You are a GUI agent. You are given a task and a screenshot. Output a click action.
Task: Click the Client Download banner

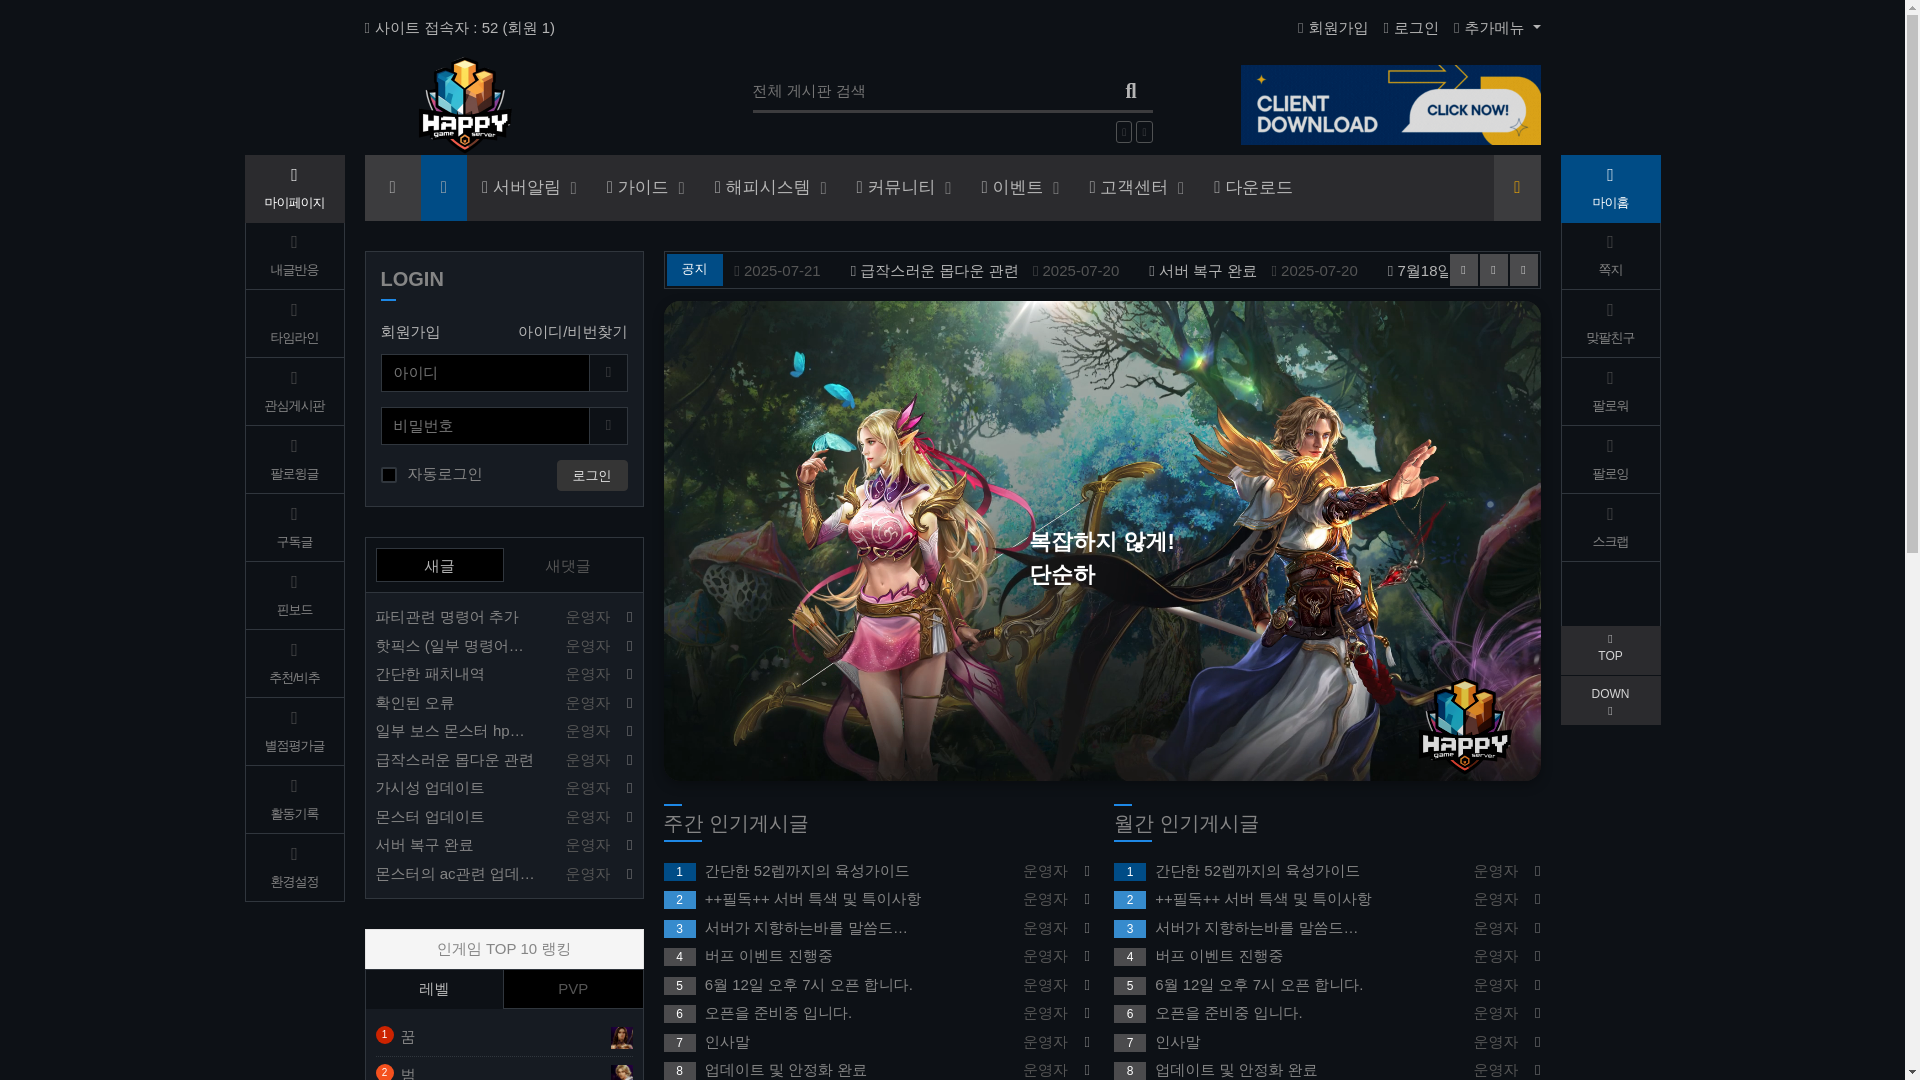[x=1391, y=105]
